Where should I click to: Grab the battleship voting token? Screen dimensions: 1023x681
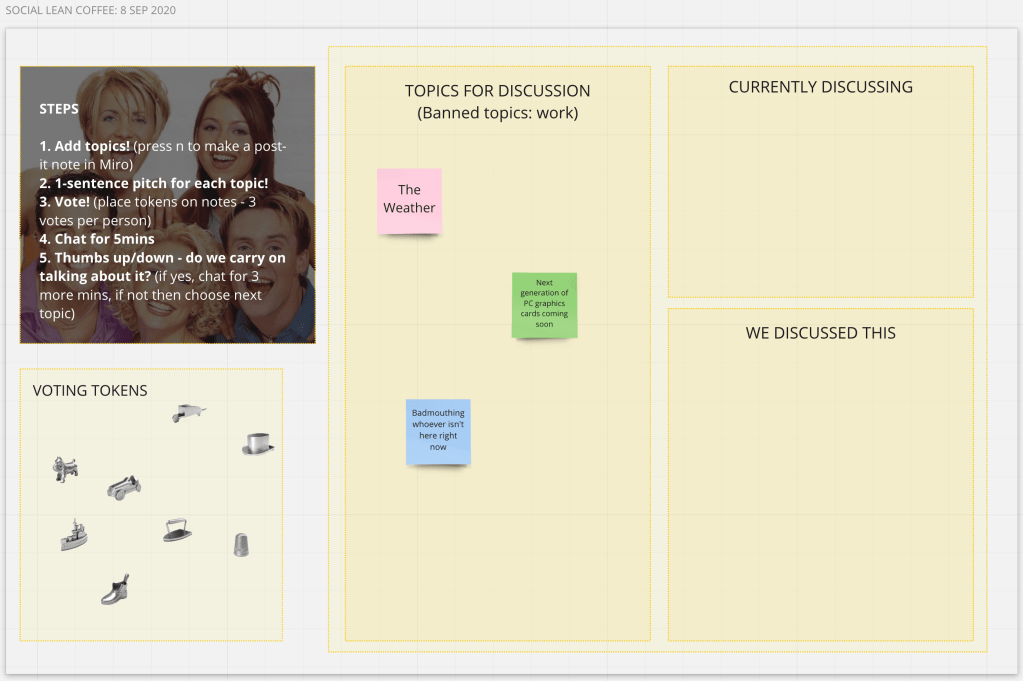74,535
